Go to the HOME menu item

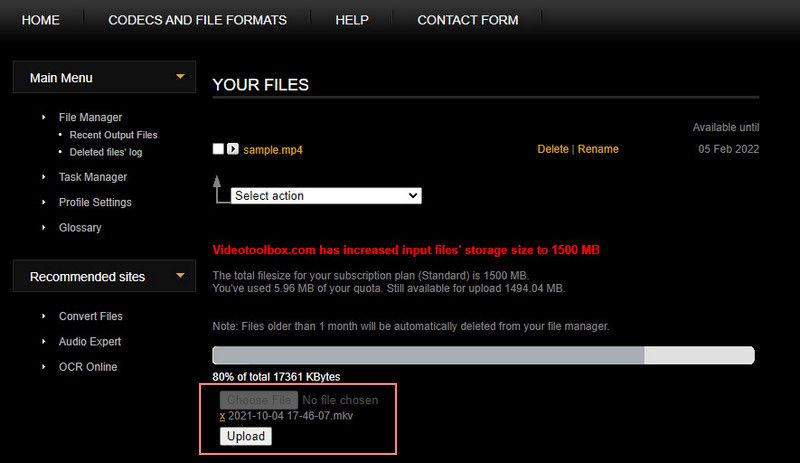(x=40, y=20)
